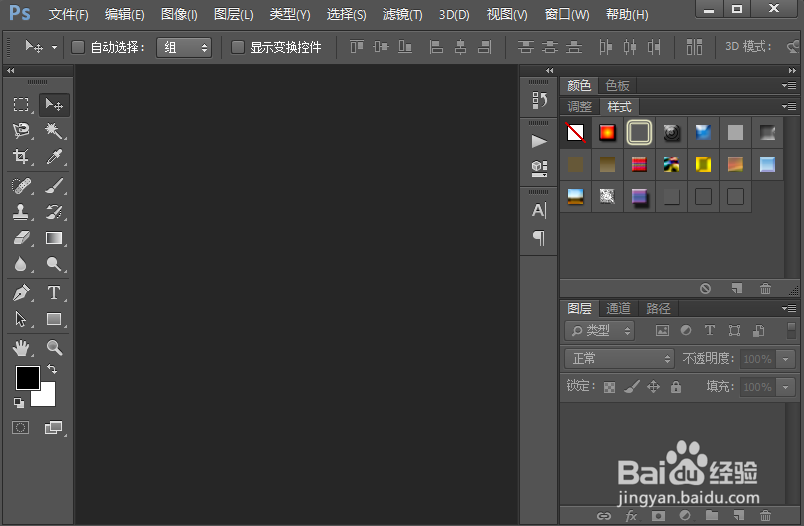Select the Horizontal Type tool
The image size is (804, 526).
point(53,292)
